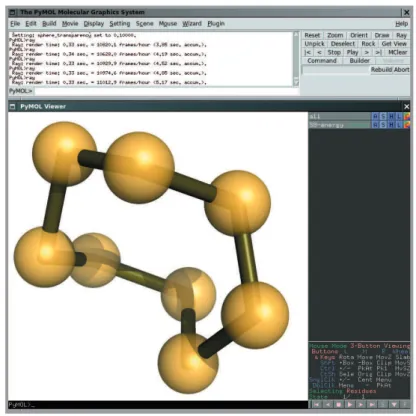
Task: Click the Get View button
Action: pyautogui.click(x=394, y=44)
